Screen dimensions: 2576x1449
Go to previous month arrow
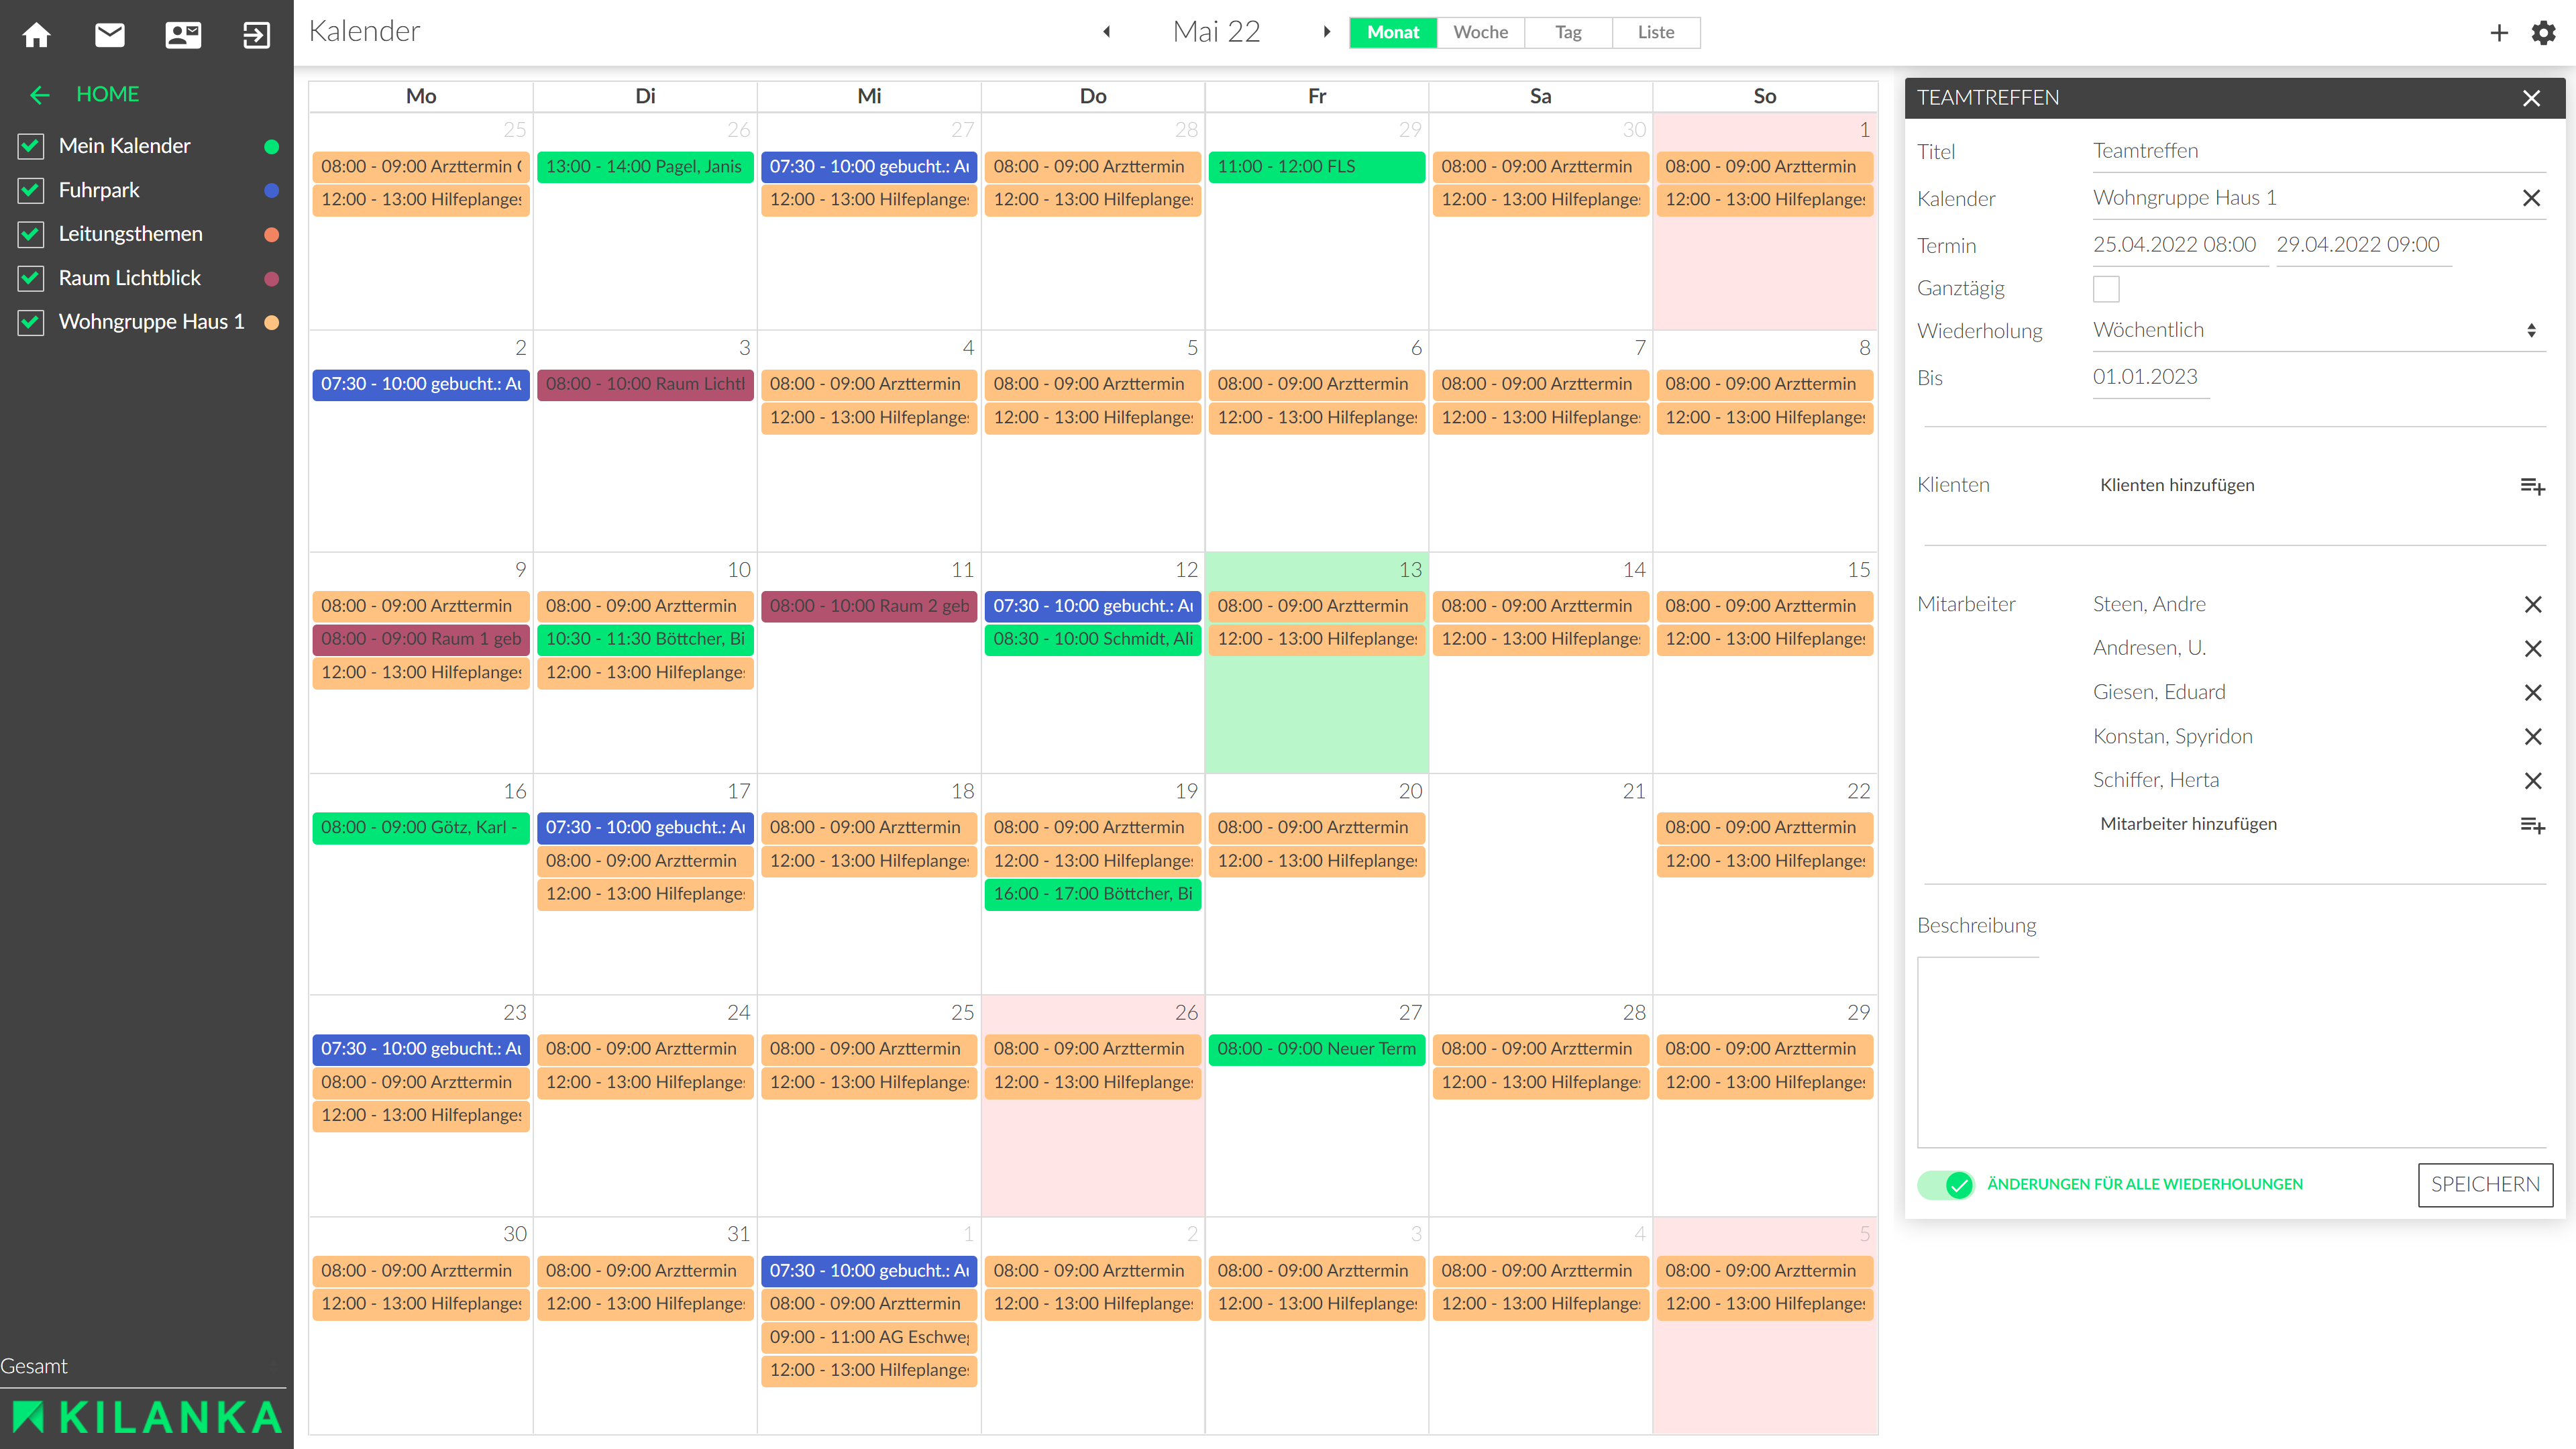click(x=1107, y=32)
